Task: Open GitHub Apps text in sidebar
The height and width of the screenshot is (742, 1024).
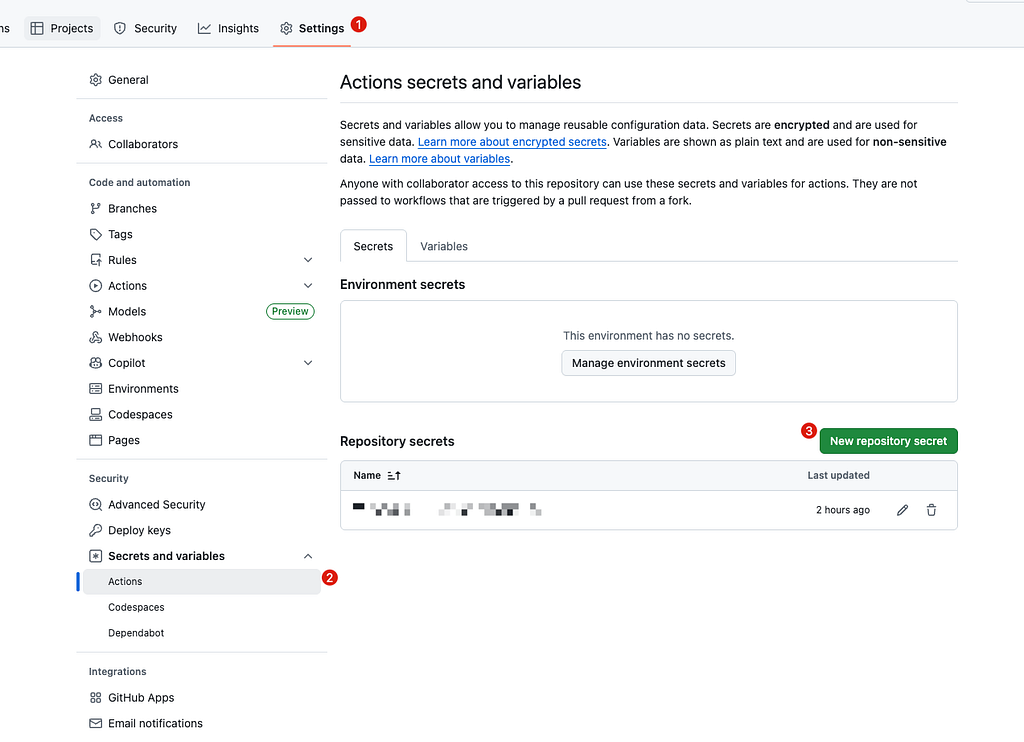Action: (x=141, y=698)
